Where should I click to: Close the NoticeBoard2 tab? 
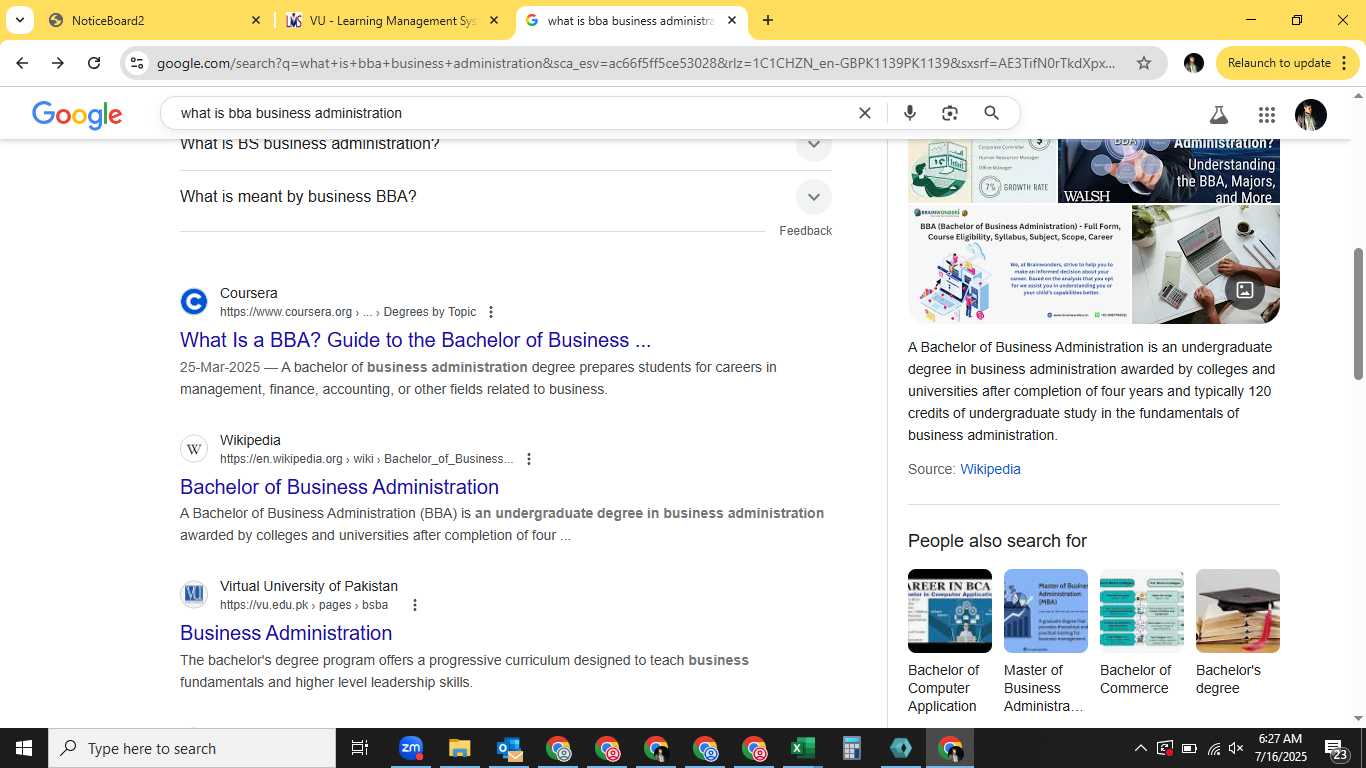tap(255, 20)
